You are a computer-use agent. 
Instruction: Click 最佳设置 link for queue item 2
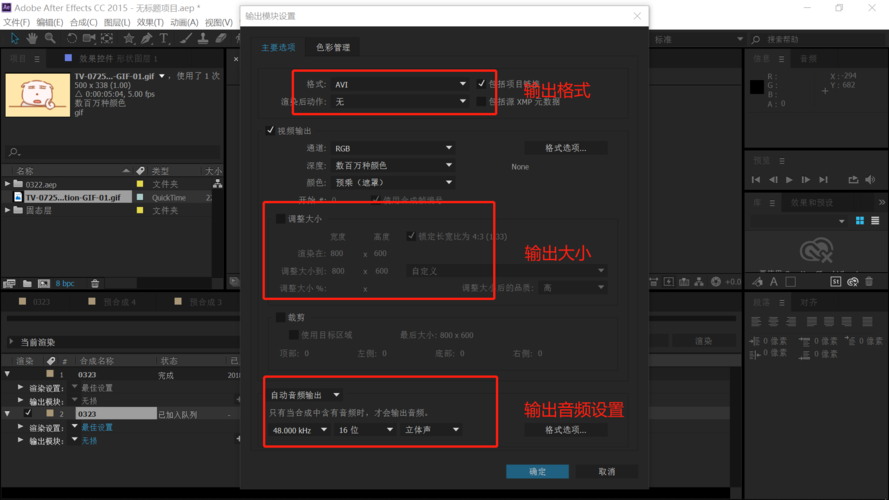pos(97,427)
